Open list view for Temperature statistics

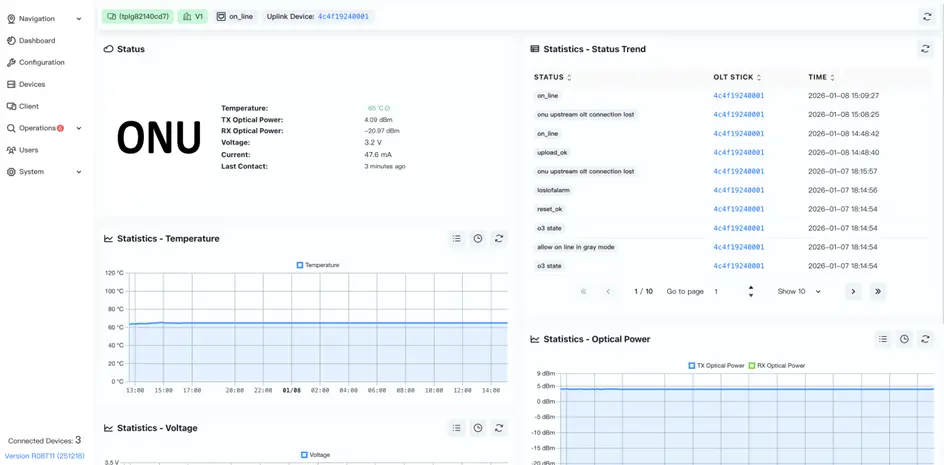click(x=456, y=239)
